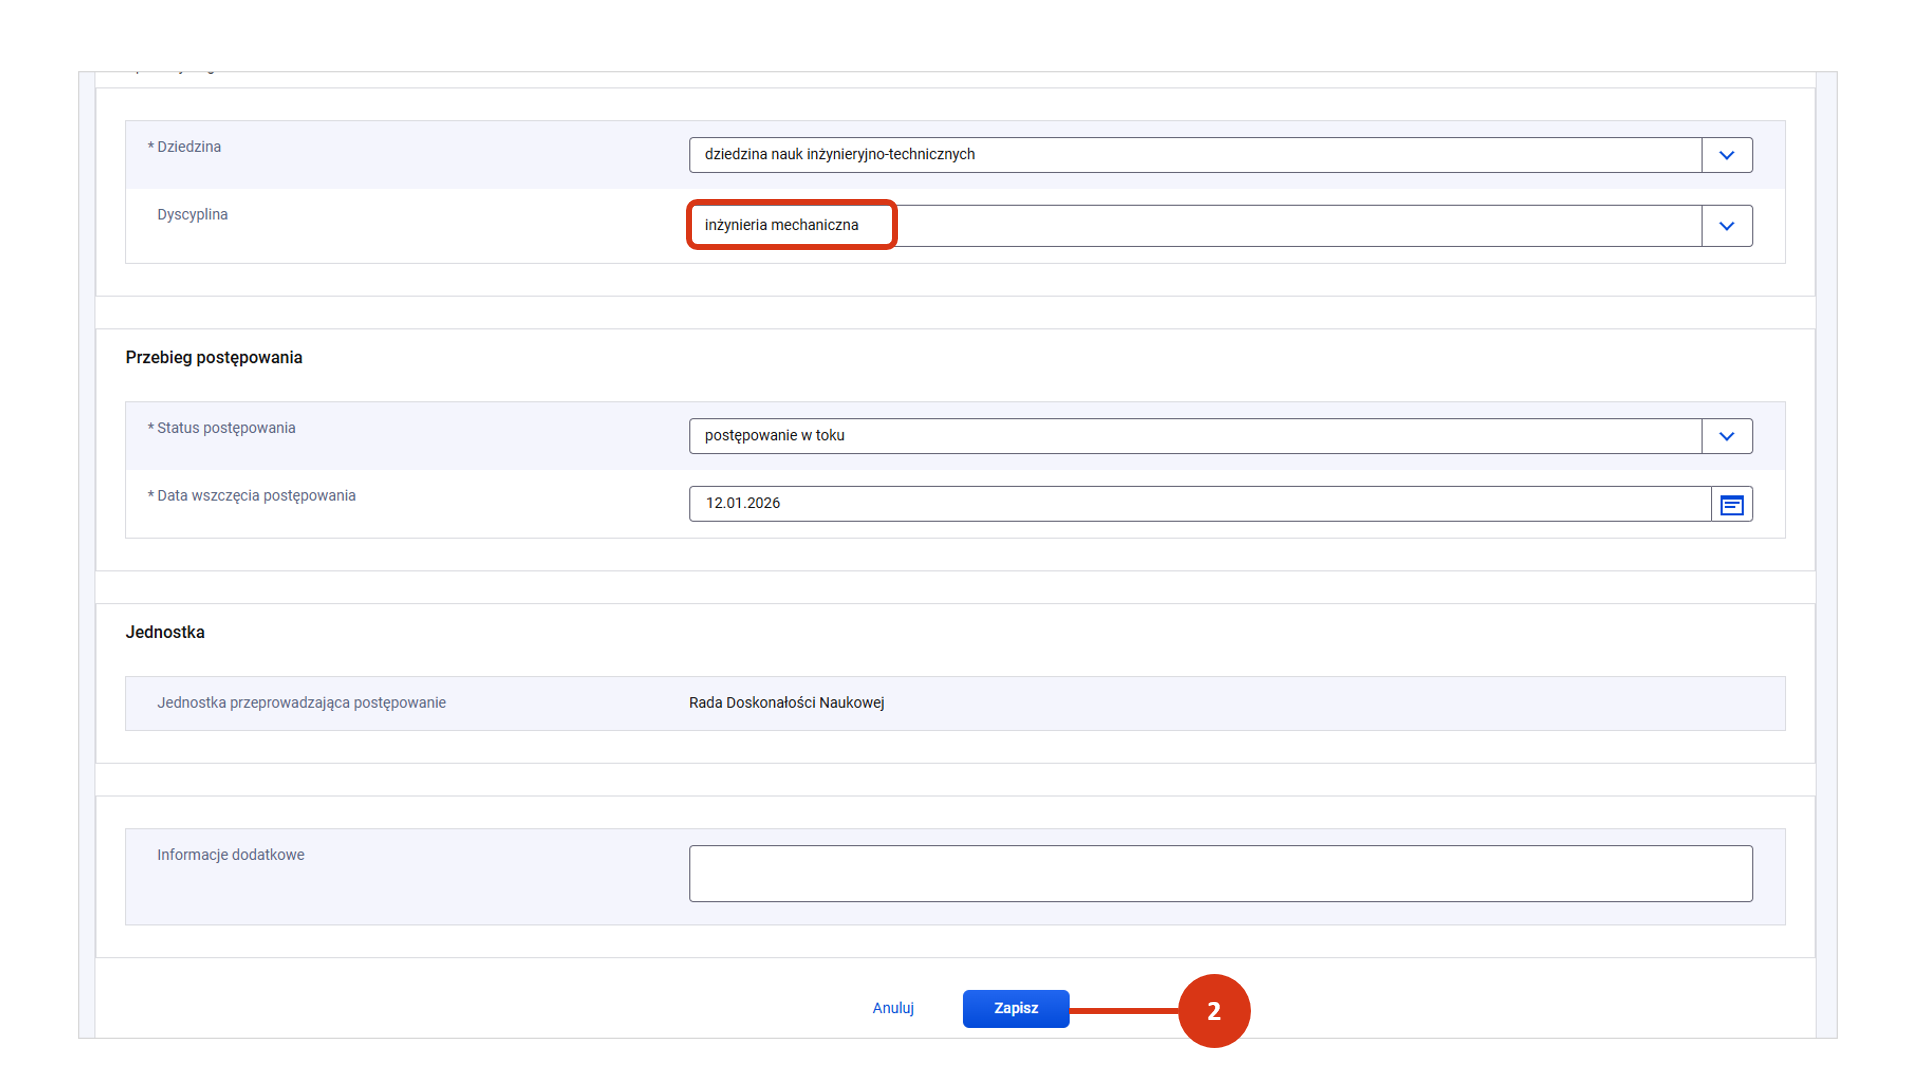Click the Anuluj link
1910x1066 pixels.
coord(892,1008)
